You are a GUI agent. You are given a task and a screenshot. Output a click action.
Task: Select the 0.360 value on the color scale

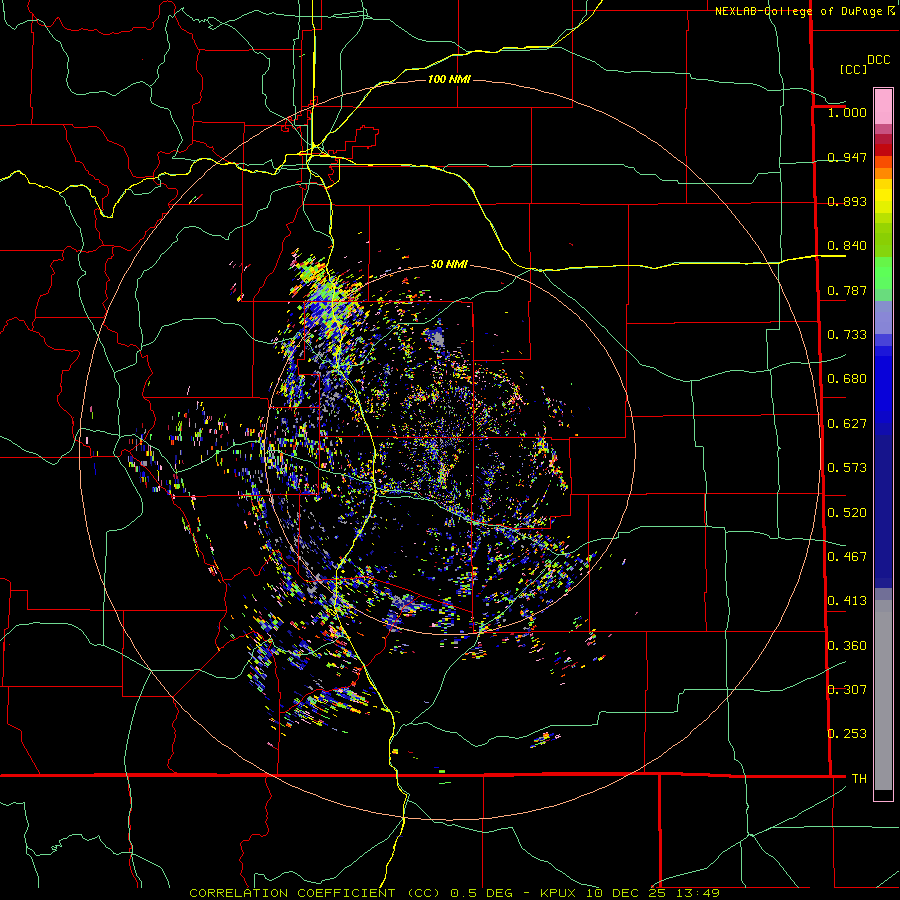coord(847,646)
